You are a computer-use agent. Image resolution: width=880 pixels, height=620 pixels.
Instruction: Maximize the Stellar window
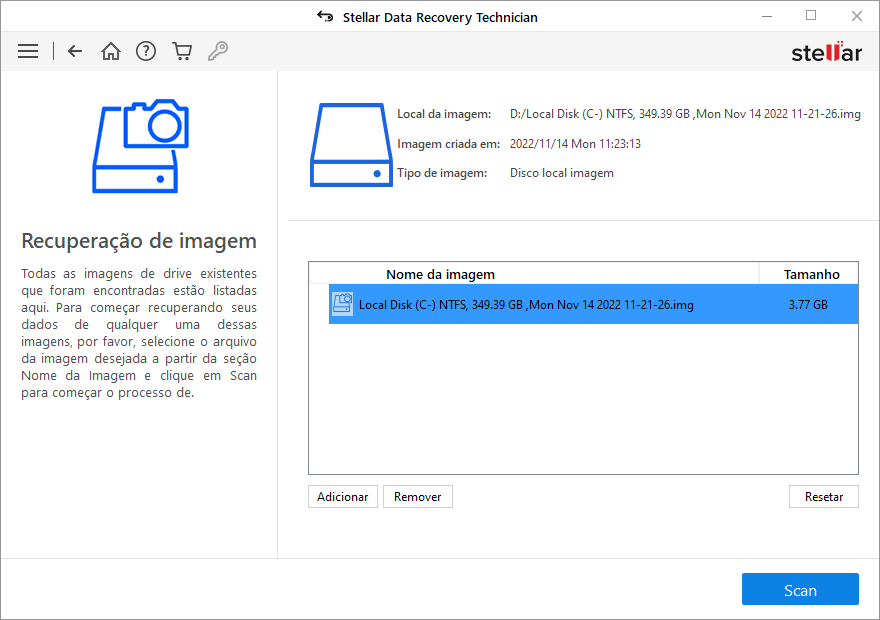[811, 16]
